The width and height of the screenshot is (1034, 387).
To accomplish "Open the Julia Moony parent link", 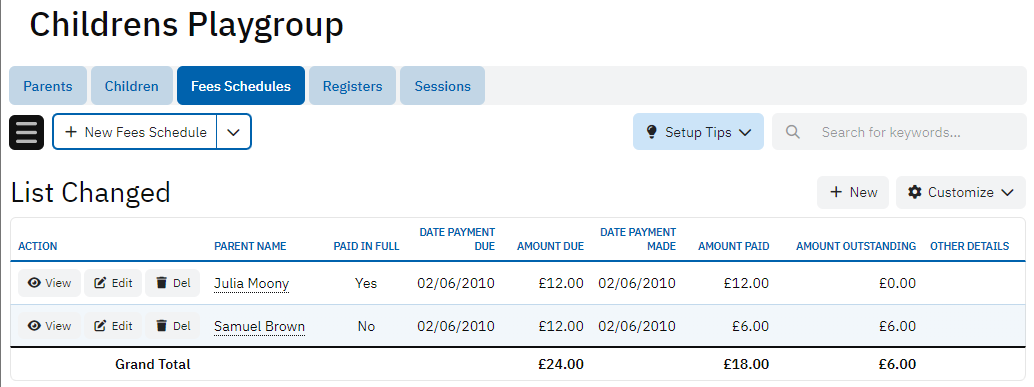I will pos(251,283).
